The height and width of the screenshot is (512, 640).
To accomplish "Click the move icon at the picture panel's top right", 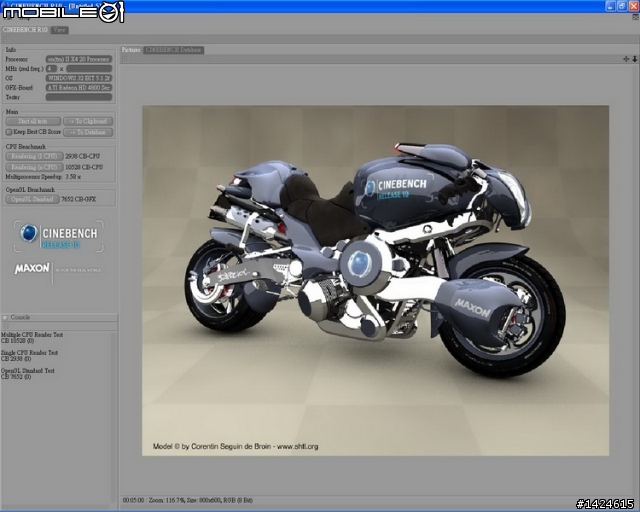I will 626,59.
